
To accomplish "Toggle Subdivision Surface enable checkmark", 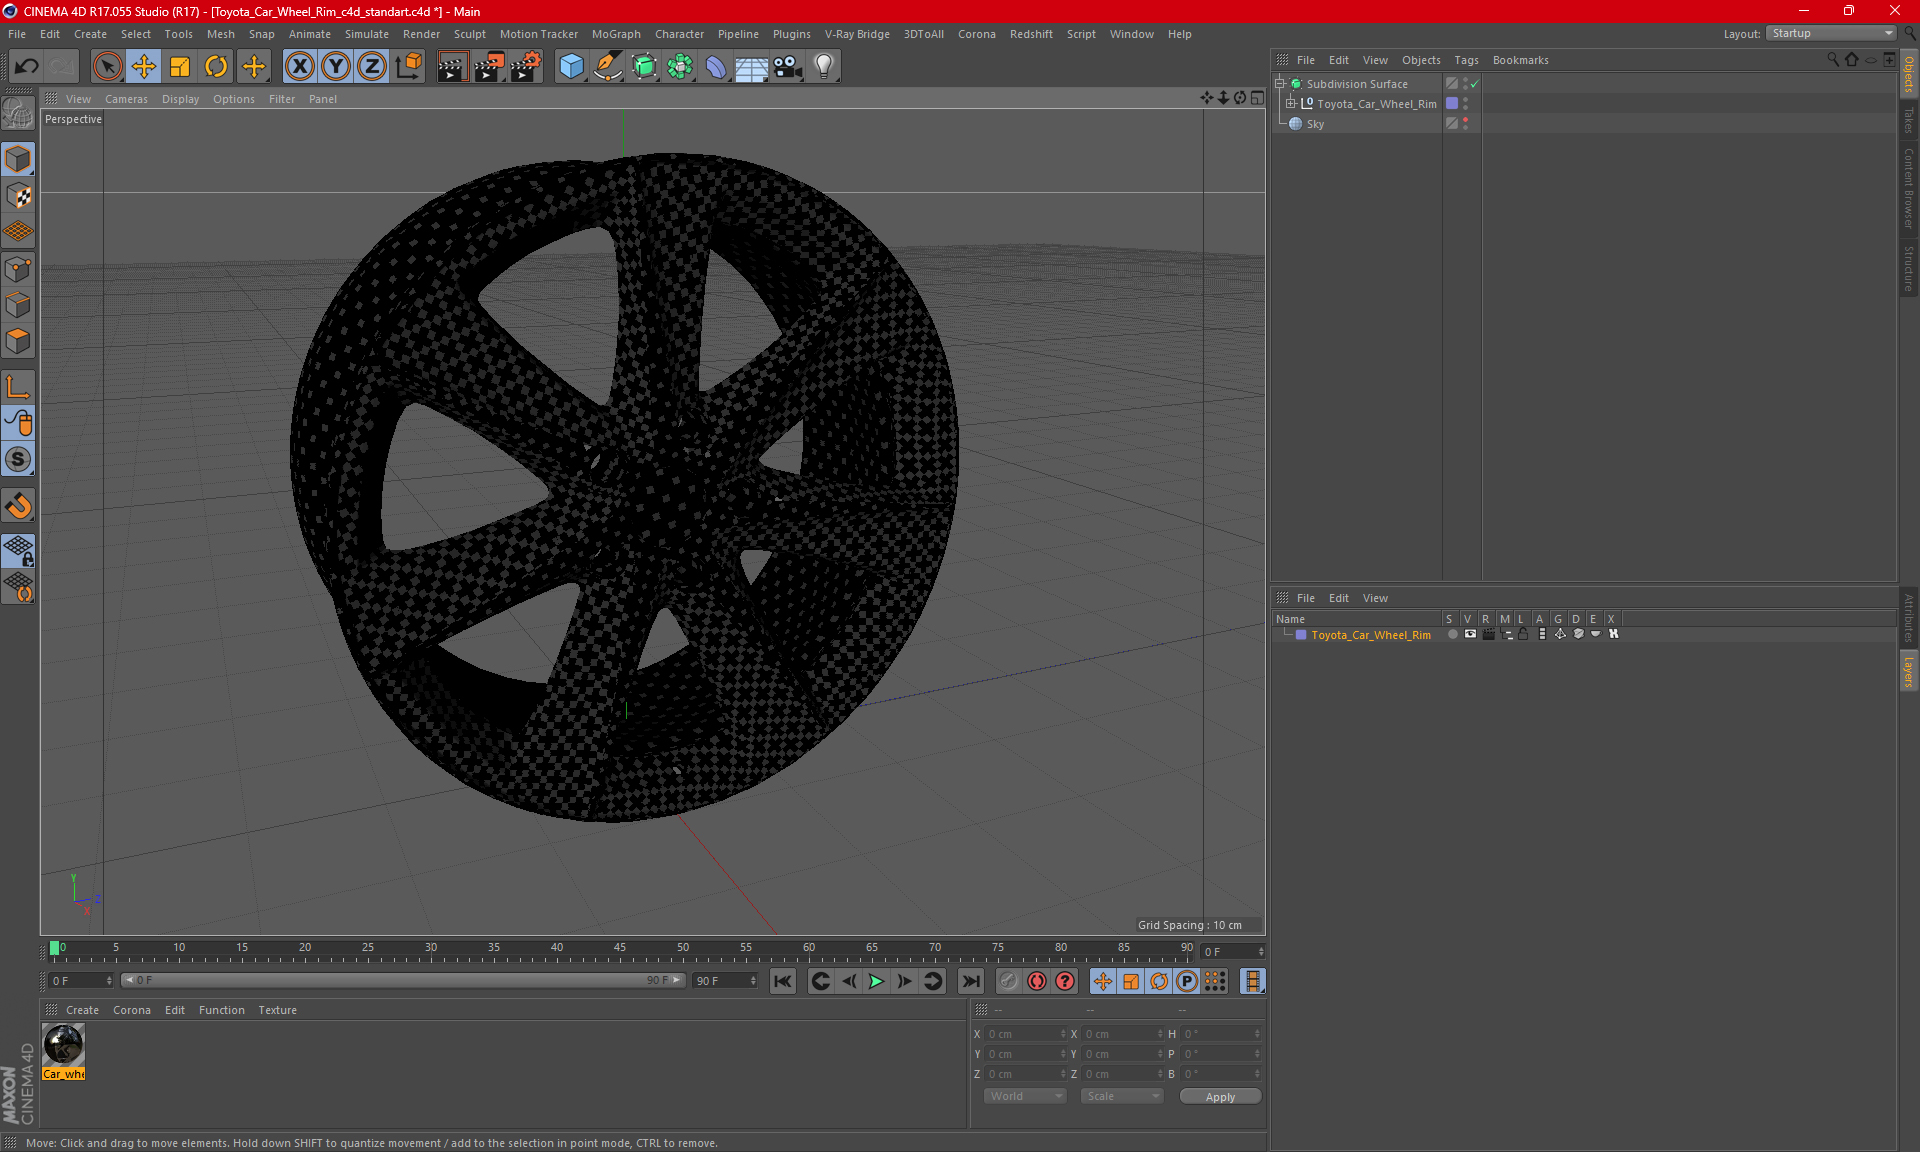I will click(1475, 84).
